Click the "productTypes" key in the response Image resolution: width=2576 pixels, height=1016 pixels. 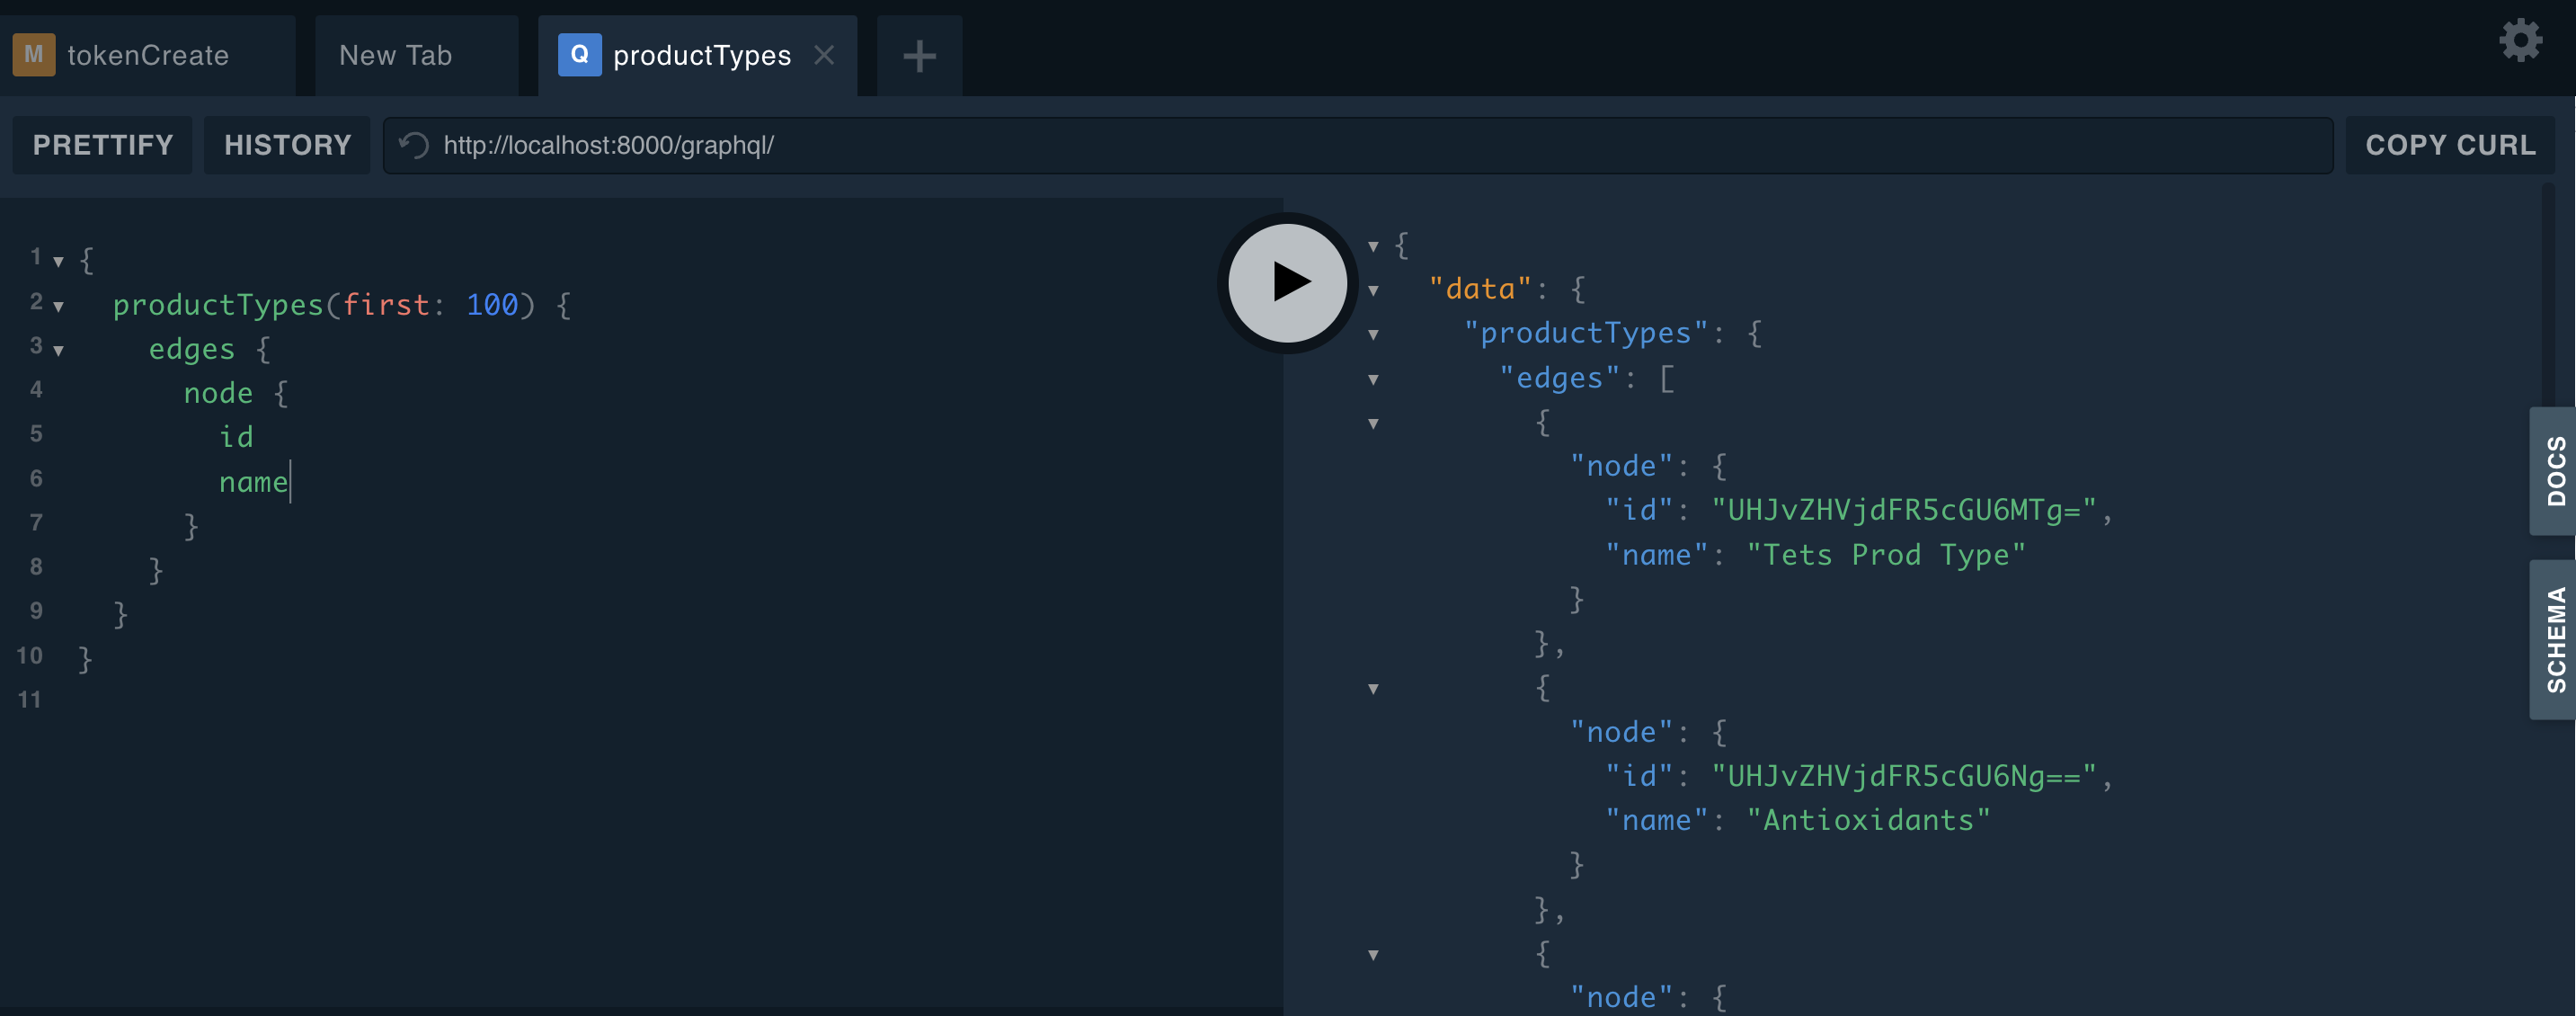click(x=1586, y=333)
